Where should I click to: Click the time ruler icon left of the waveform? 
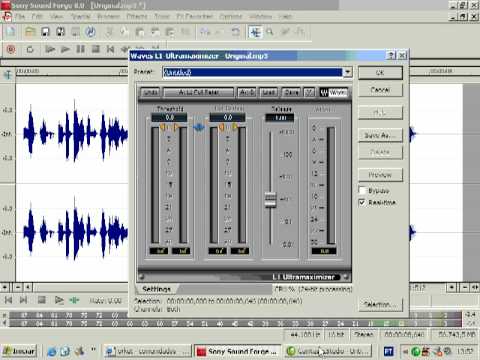(8, 75)
